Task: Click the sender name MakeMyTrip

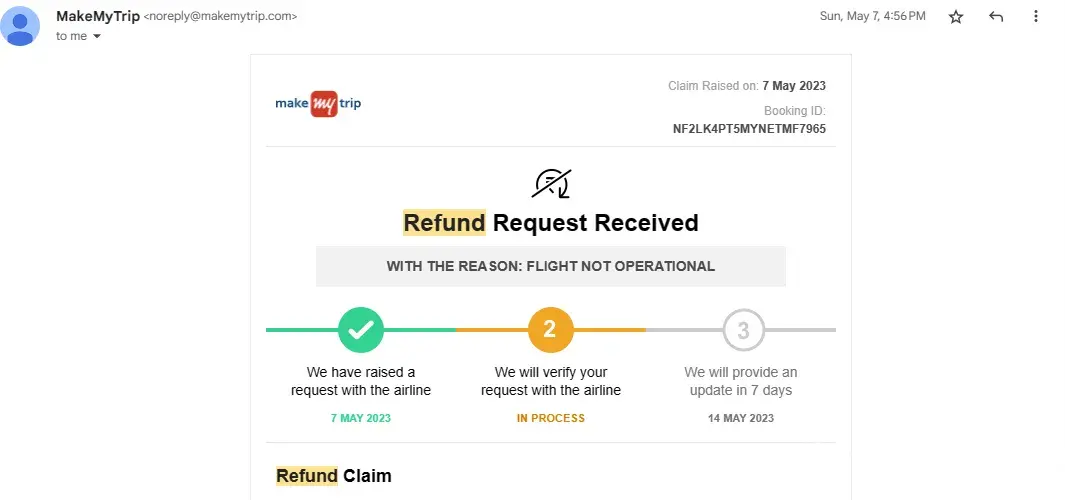Action: click(x=98, y=16)
